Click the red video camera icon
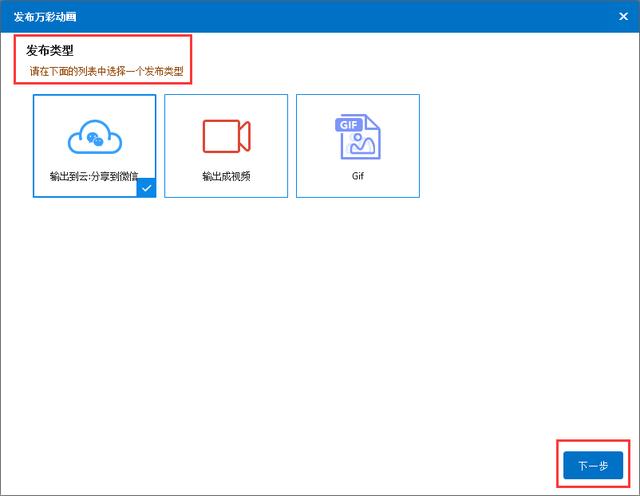 226,136
